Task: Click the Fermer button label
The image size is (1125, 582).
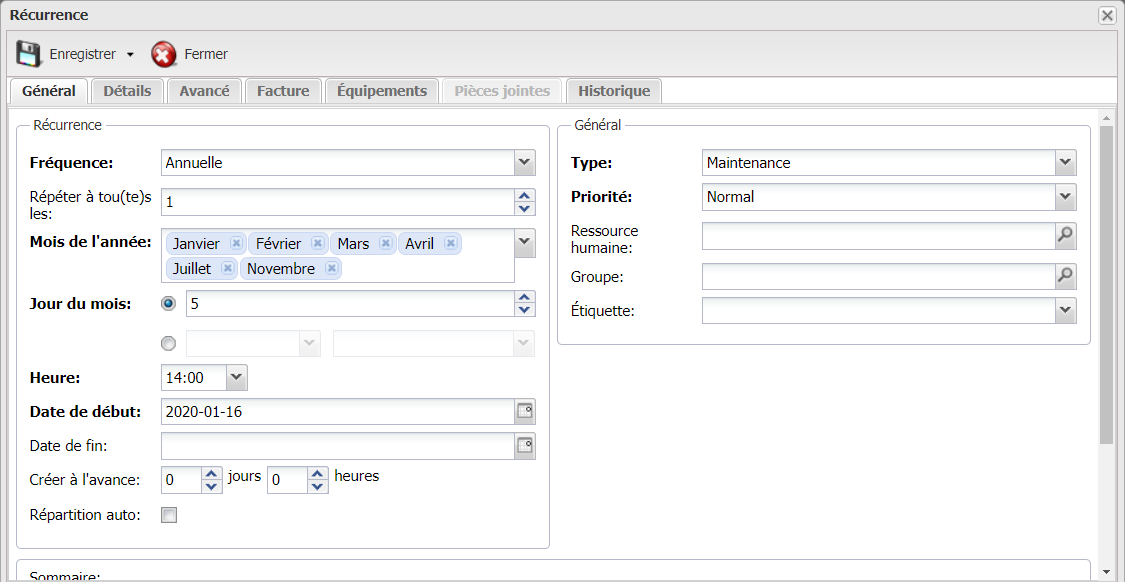Action: [206, 54]
